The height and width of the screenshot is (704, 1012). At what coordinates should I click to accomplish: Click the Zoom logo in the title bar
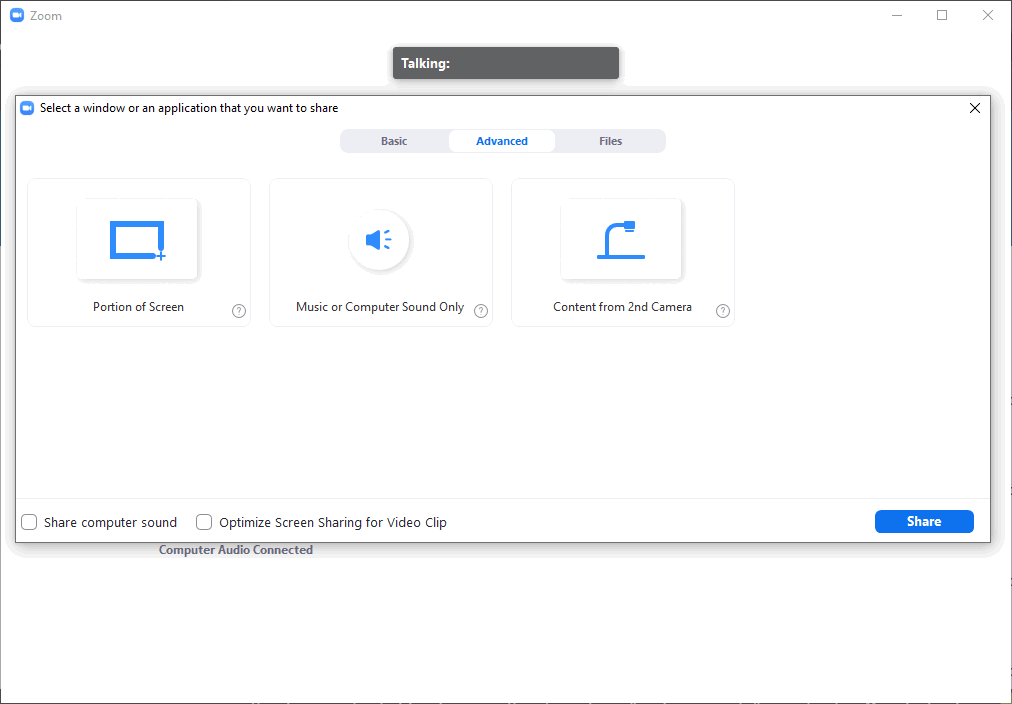(16, 15)
